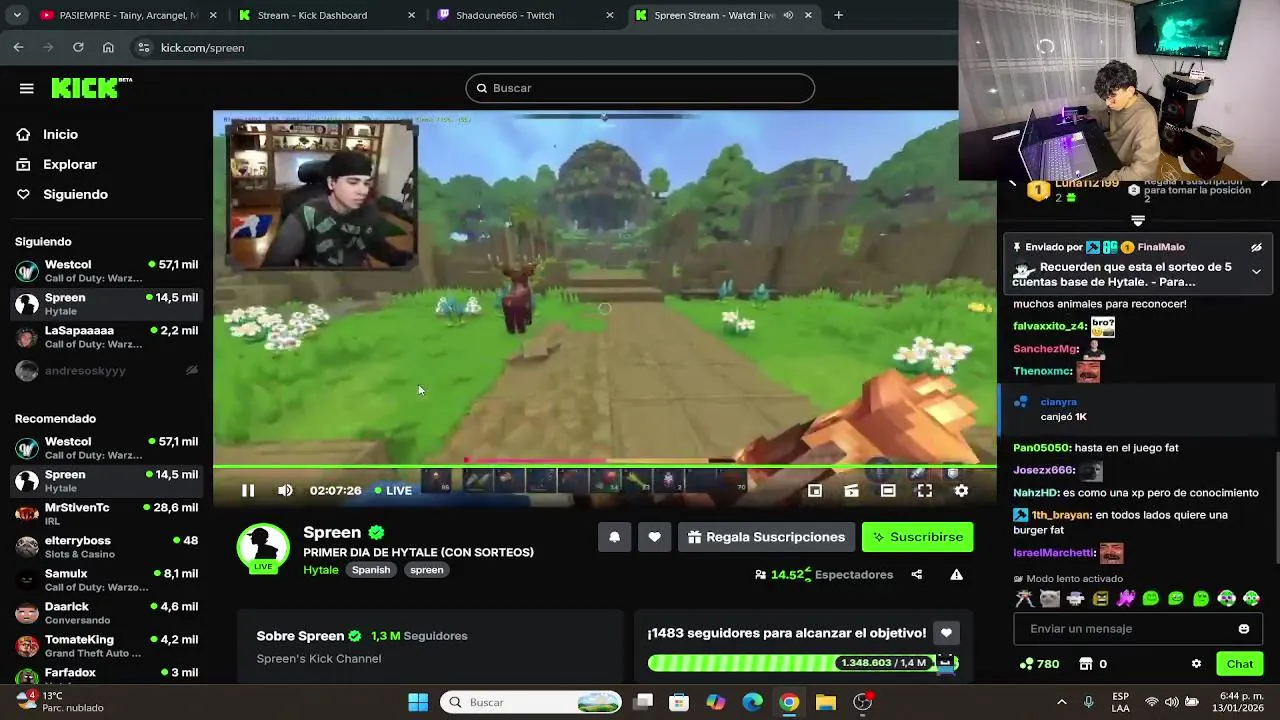Open the Hytale category link
Image resolution: width=1280 pixels, height=720 pixels.
click(321, 570)
